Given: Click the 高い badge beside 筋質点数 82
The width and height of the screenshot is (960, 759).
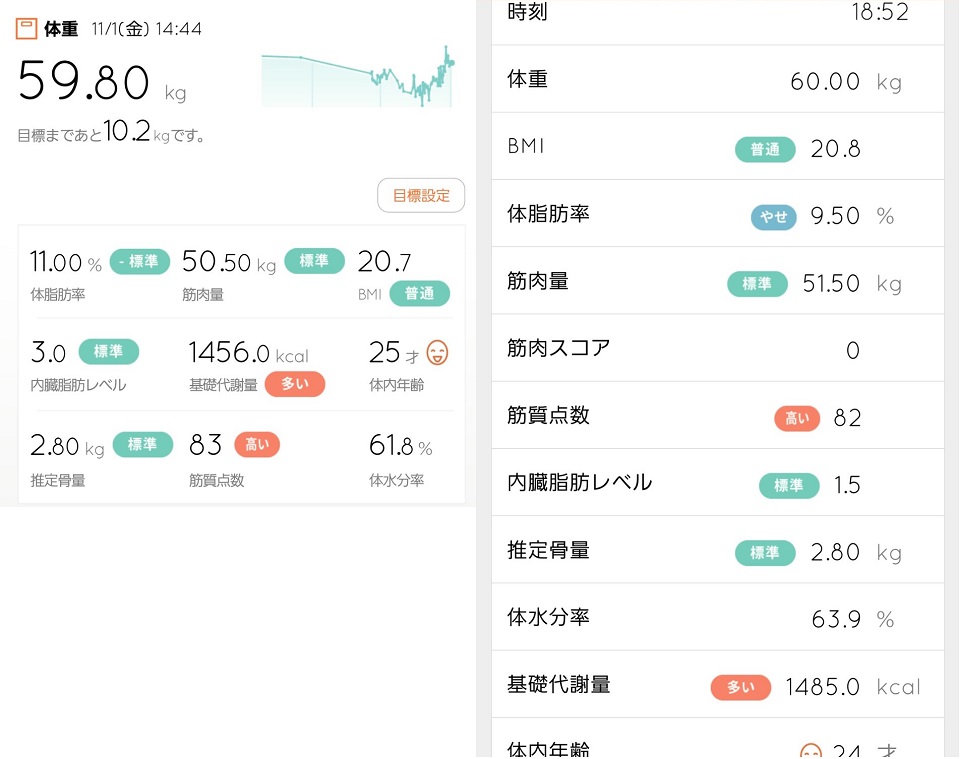Looking at the screenshot, I should click(797, 419).
